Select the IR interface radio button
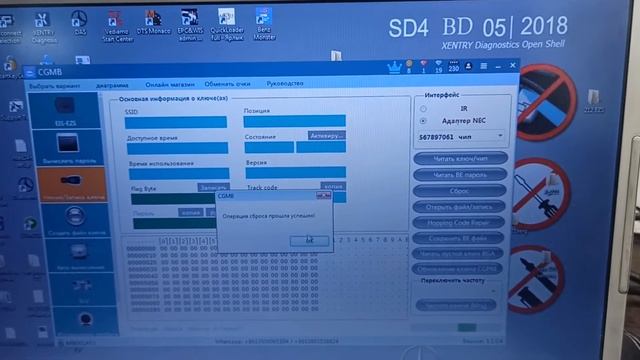Image resolution: width=640 pixels, height=360 pixels. coord(423,109)
